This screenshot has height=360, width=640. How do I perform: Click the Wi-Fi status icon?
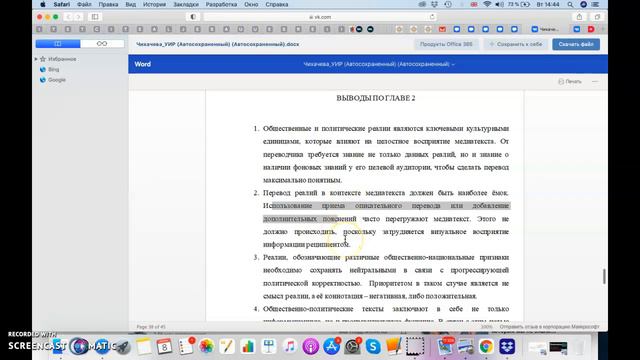[x=487, y=4]
